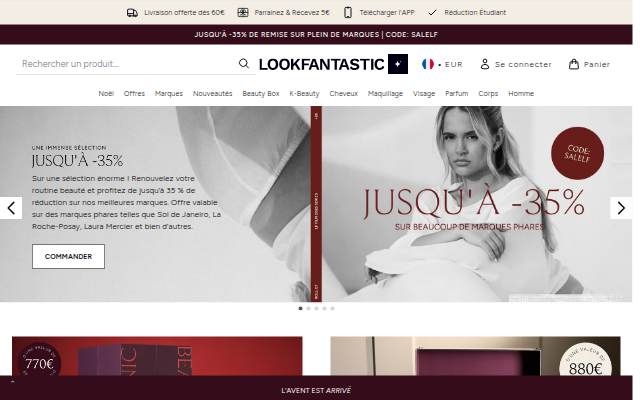Click the COMMANDER button
Image resolution: width=640 pixels, height=400 pixels.
click(68, 256)
